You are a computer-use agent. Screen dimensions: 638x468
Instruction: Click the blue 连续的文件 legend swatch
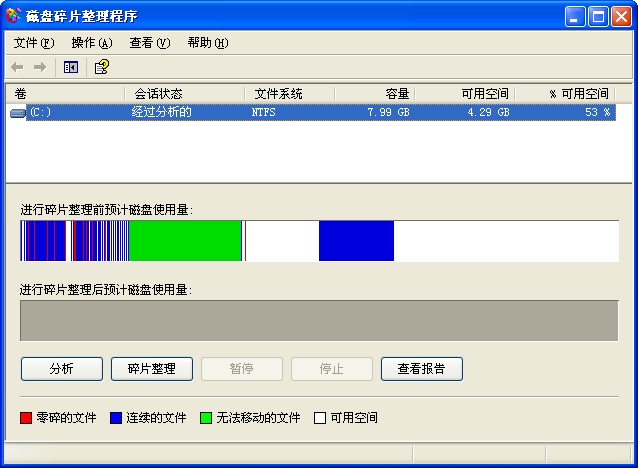click(x=116, y=418)
